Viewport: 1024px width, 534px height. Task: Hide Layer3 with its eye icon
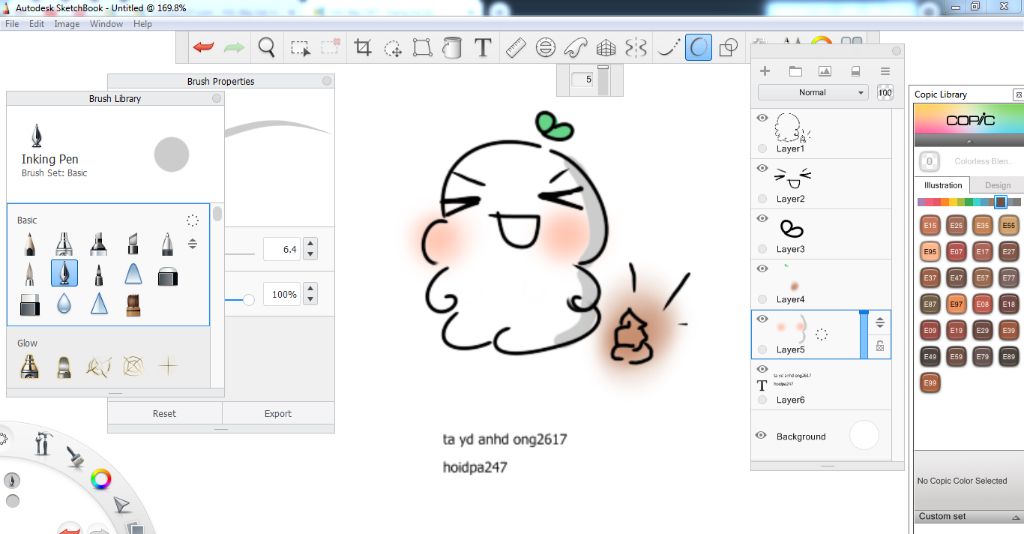[x=762, y=219]
